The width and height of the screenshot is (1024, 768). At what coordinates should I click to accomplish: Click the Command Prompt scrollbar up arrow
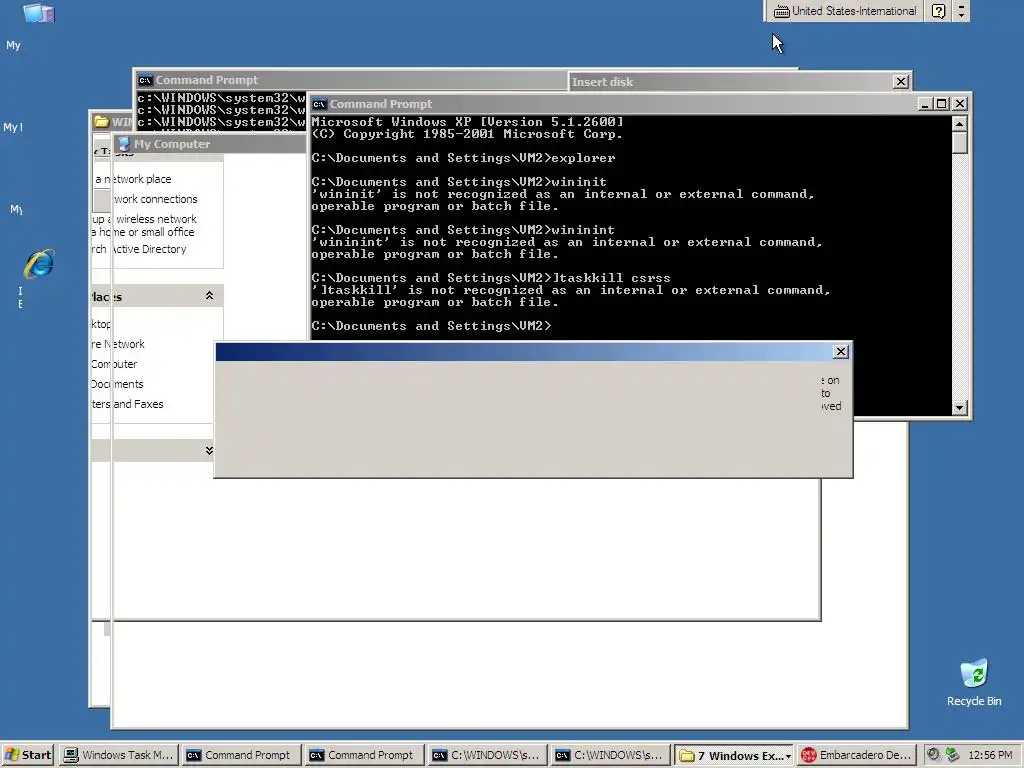(959, 123)
